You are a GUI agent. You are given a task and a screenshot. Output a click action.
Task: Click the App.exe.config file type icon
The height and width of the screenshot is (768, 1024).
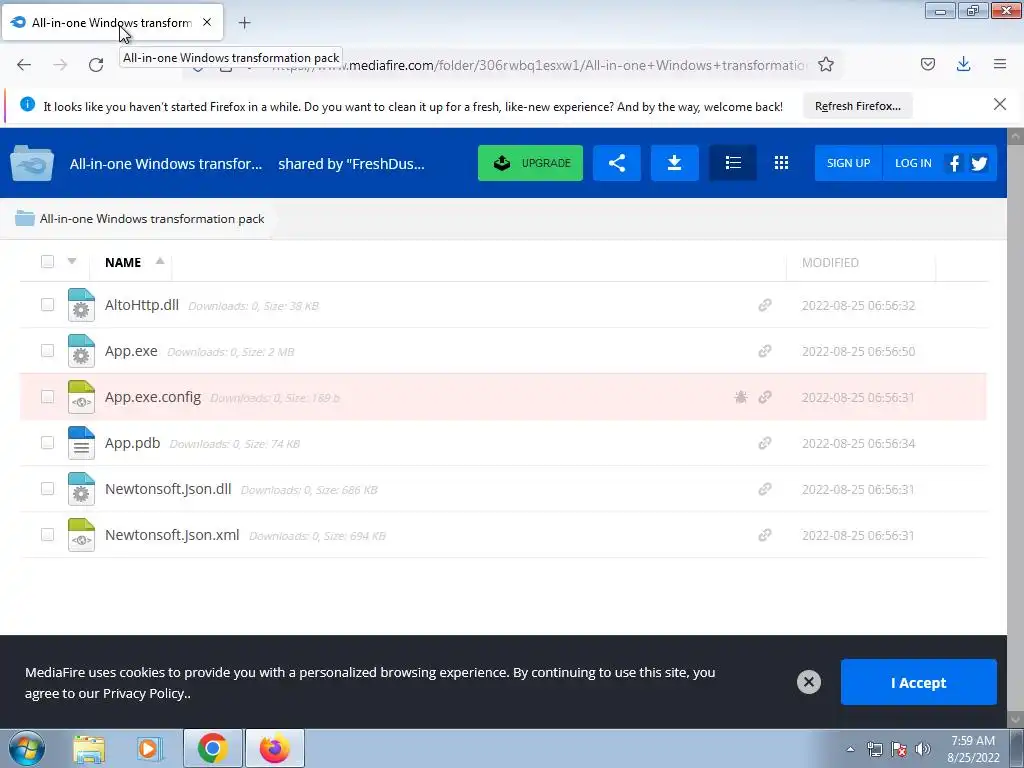[x=81, y=396]
